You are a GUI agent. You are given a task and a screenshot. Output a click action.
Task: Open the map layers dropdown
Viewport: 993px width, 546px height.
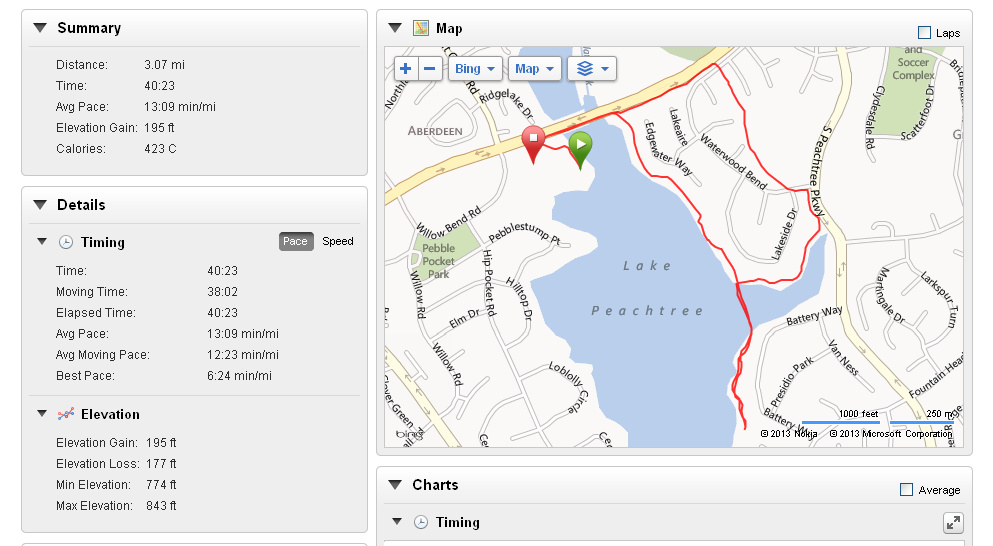(591, 69)
